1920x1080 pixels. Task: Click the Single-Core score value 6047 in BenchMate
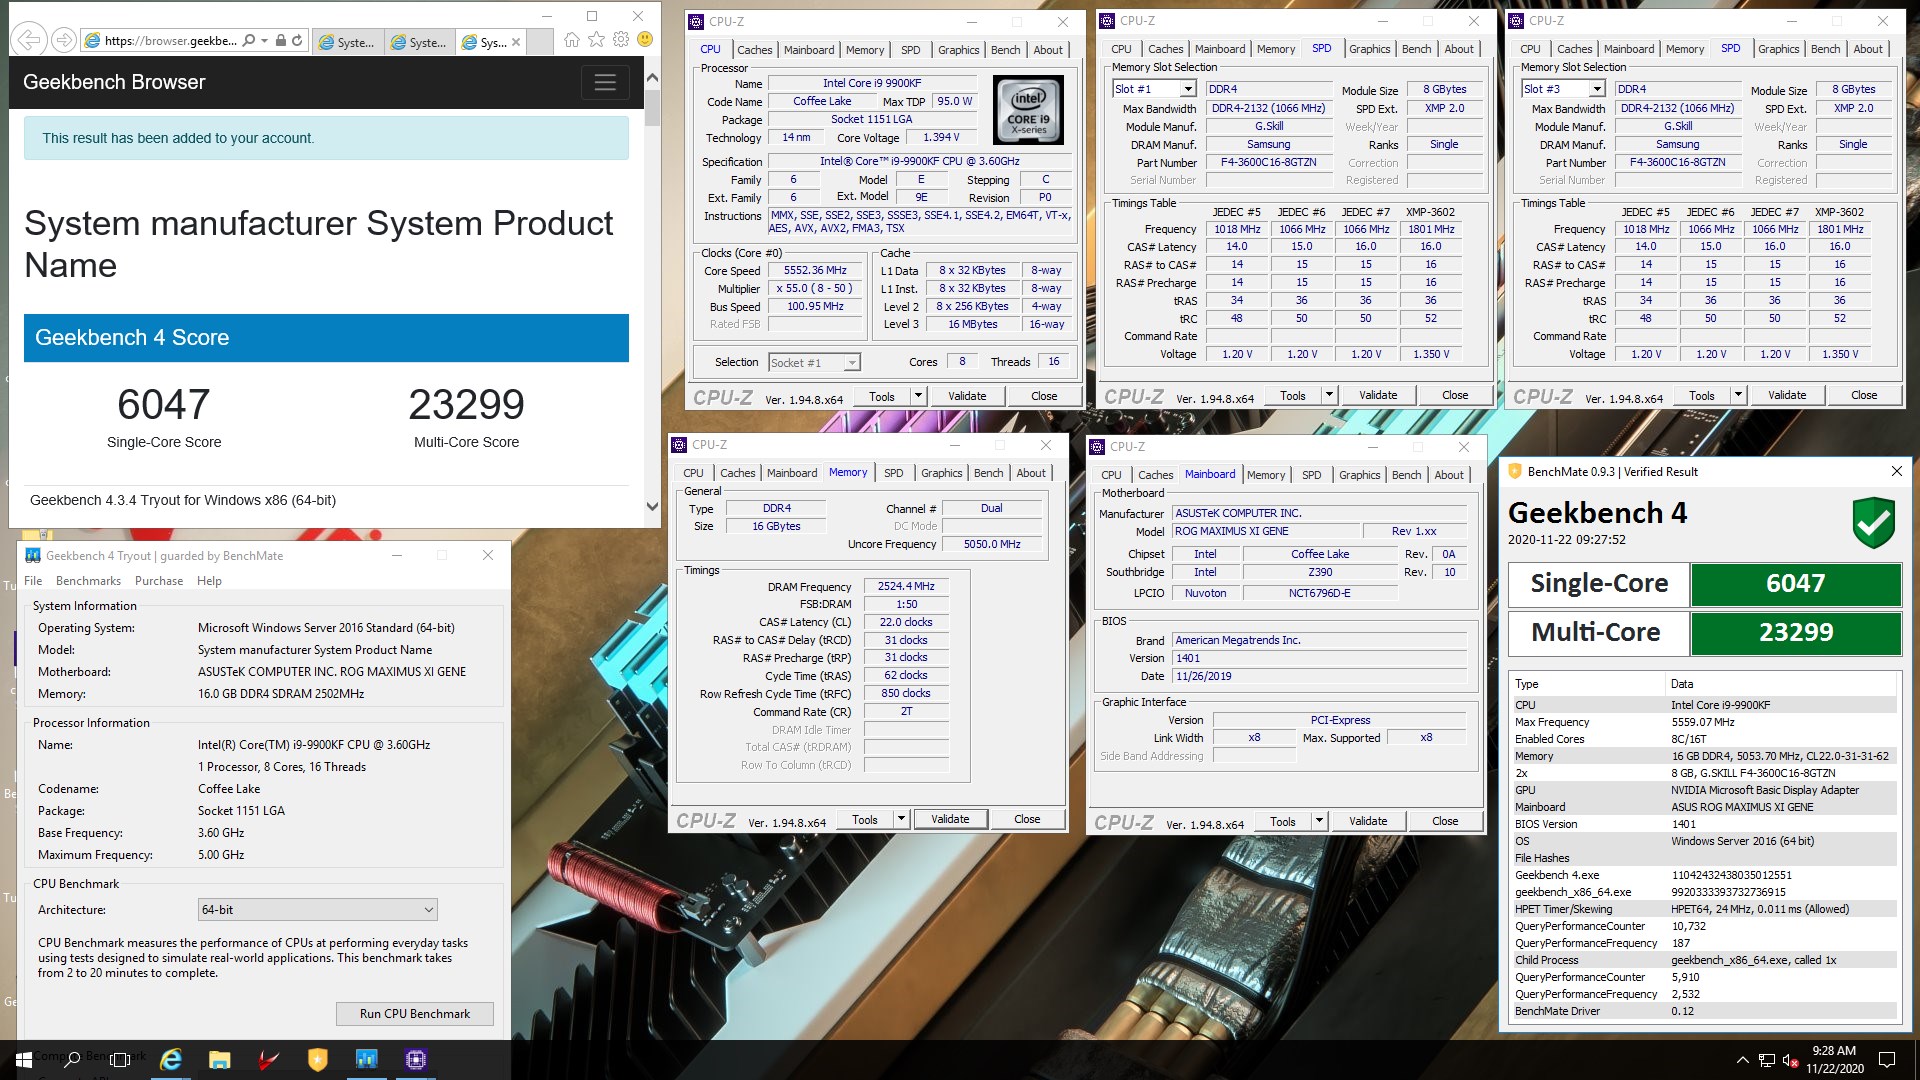pos(1796,584)
